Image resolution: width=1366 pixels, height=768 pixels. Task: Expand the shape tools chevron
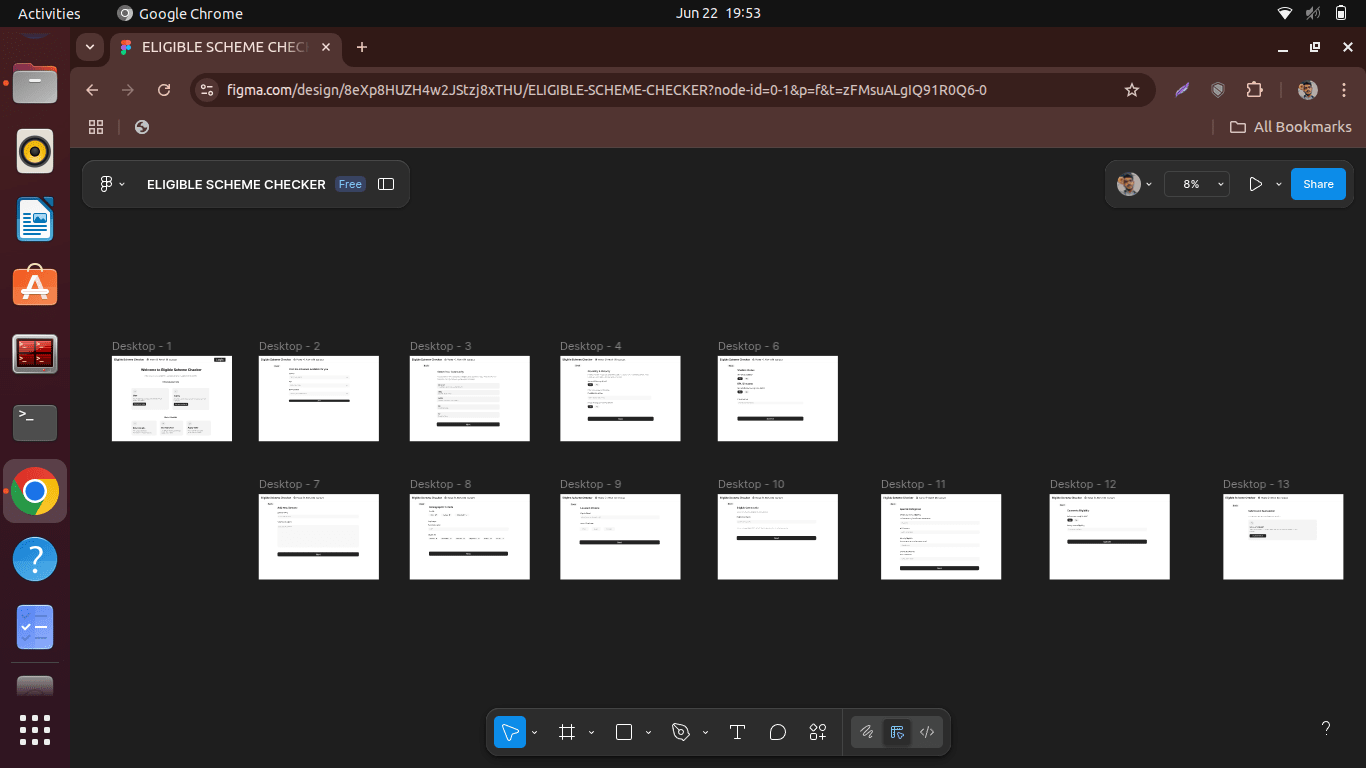click(x=648, y=733)
